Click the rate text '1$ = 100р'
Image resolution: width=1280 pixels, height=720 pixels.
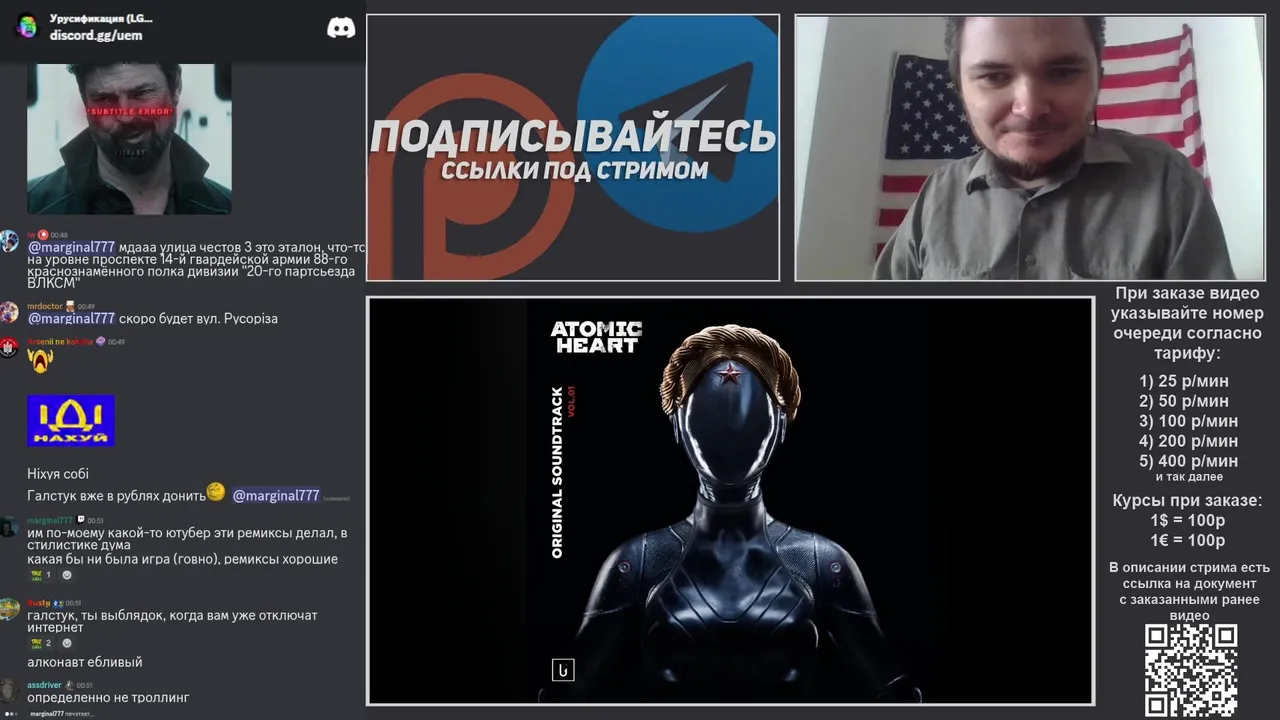[1188, 521]
